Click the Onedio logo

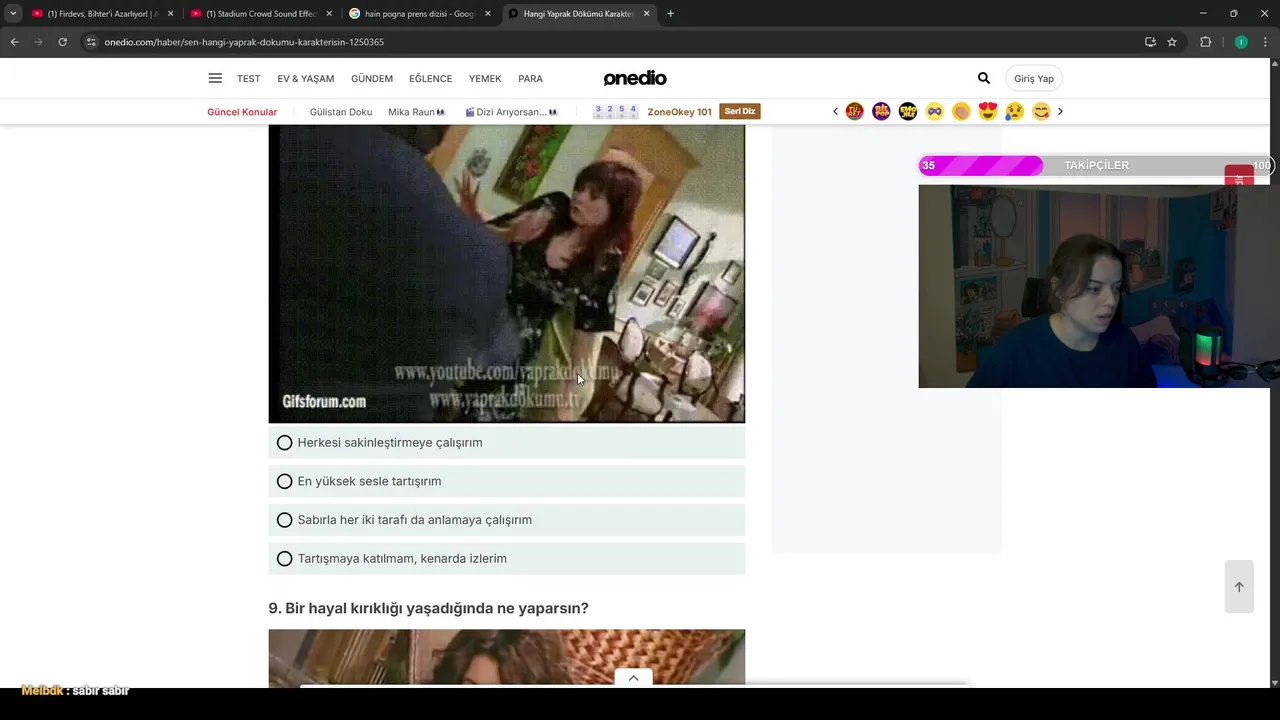(x=635, y=78)
